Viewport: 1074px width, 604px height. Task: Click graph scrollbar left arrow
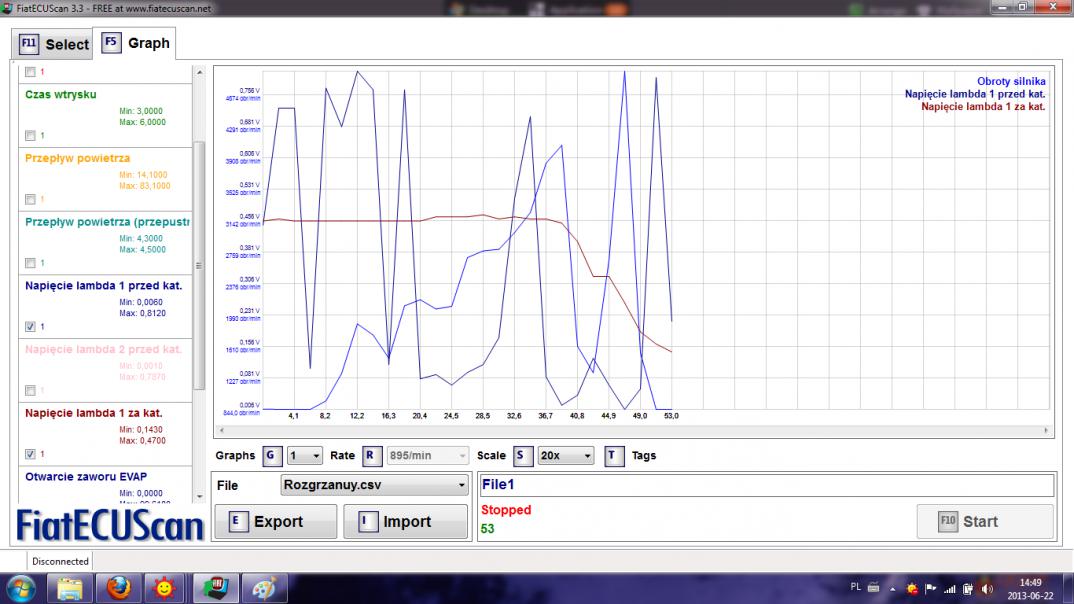[221, 431]
